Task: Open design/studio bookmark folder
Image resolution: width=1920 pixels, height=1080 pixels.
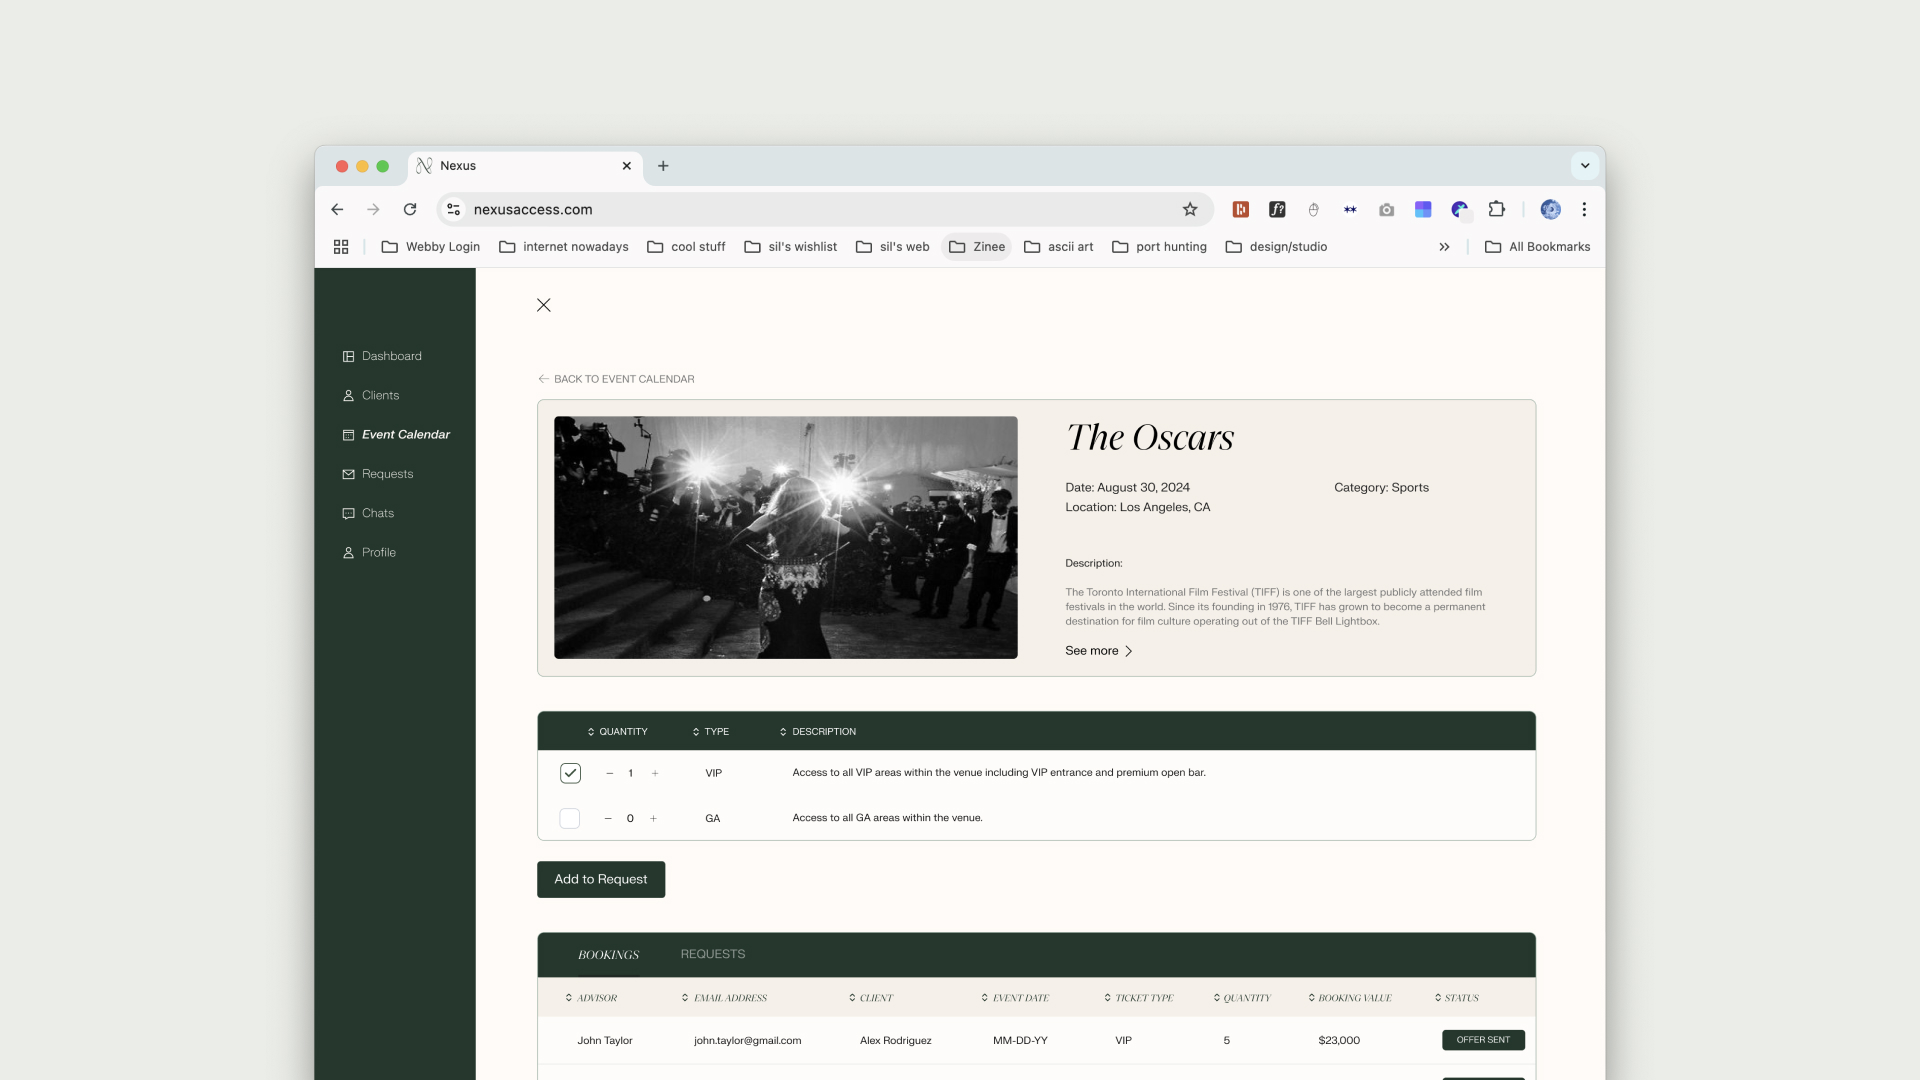Action: [1277, 247]
